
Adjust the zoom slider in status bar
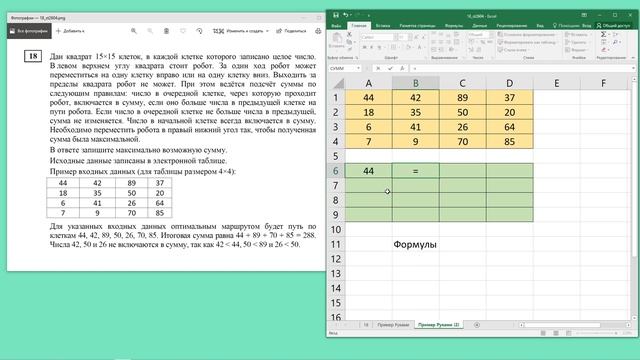597,333
